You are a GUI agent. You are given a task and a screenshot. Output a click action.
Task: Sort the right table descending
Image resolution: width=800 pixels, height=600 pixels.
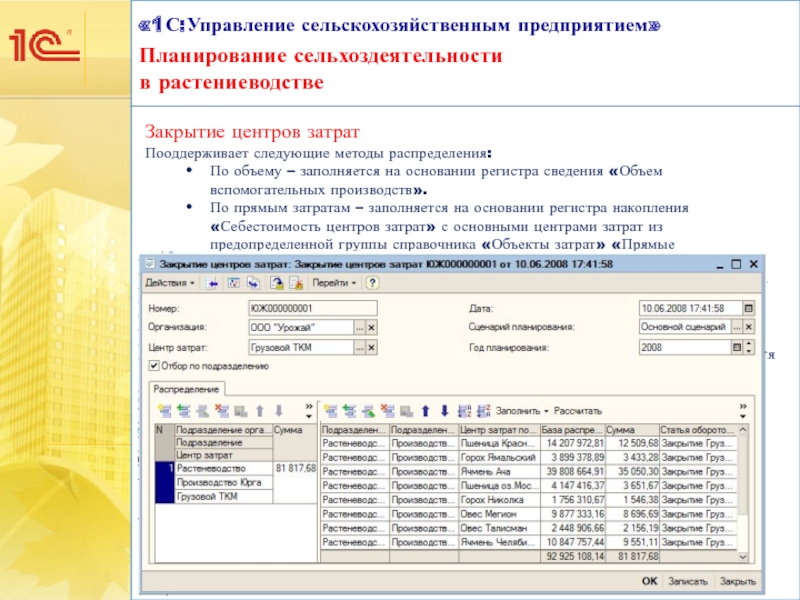483,411
